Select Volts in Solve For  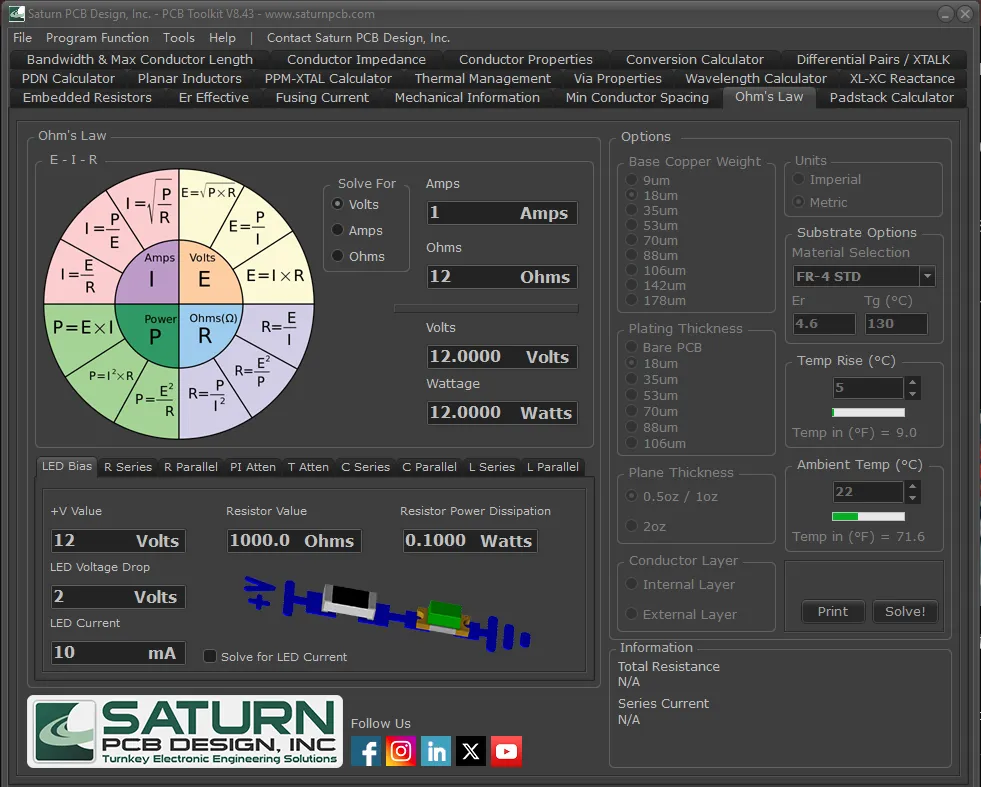[355, 205]
